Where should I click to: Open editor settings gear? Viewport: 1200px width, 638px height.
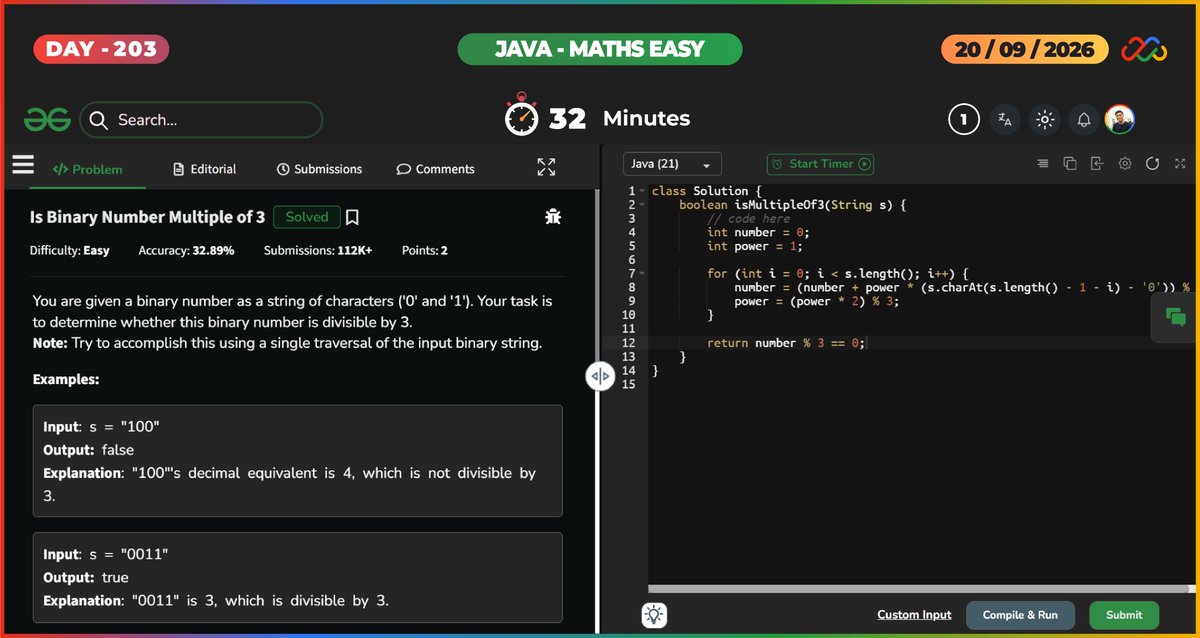pos(1125,163)
